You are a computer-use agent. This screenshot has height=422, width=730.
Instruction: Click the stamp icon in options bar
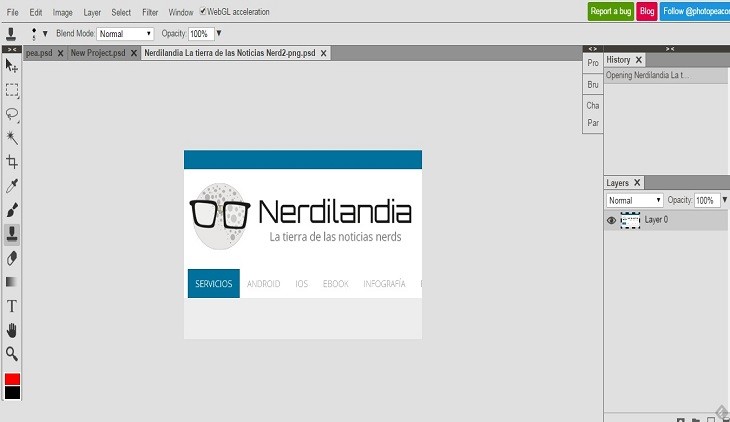pyautogui.click(x=11, y=34)
